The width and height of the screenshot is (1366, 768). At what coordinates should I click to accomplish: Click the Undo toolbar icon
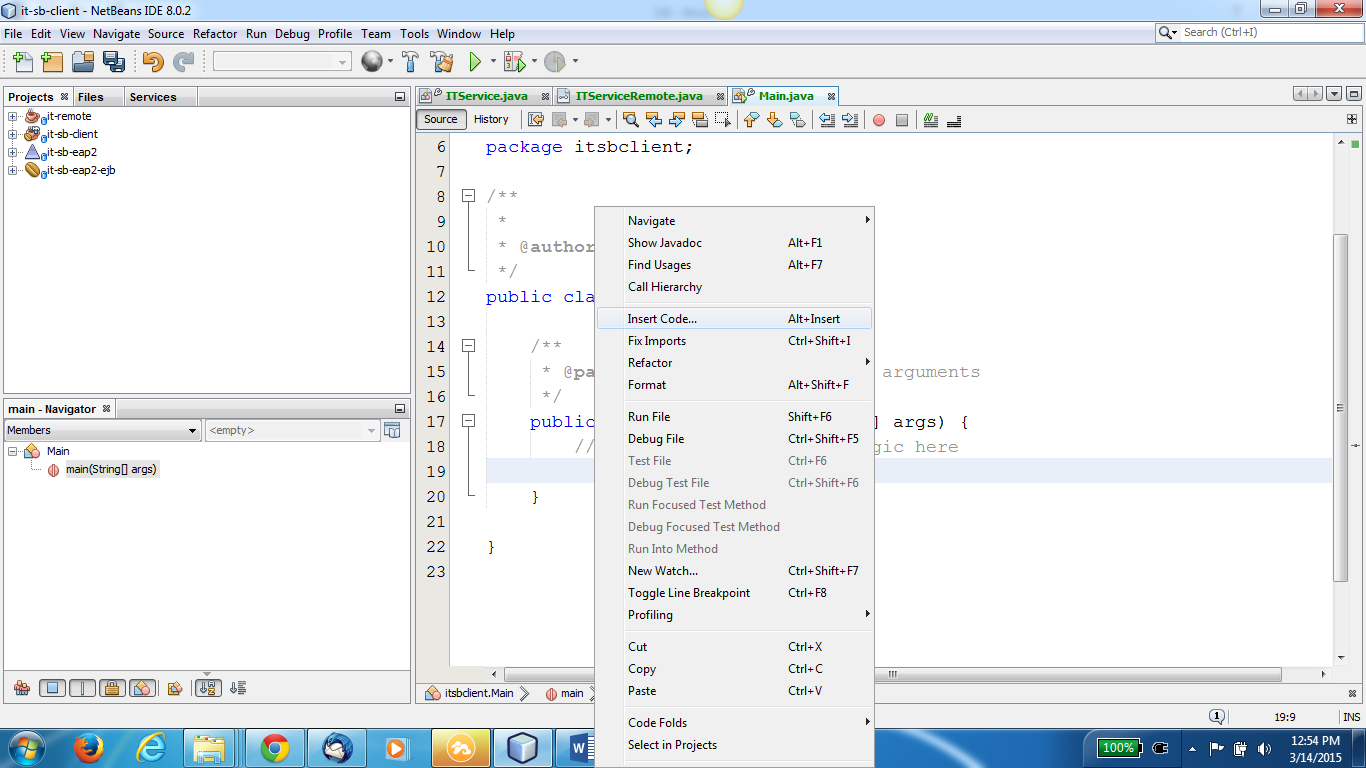[x=153, y=62]
